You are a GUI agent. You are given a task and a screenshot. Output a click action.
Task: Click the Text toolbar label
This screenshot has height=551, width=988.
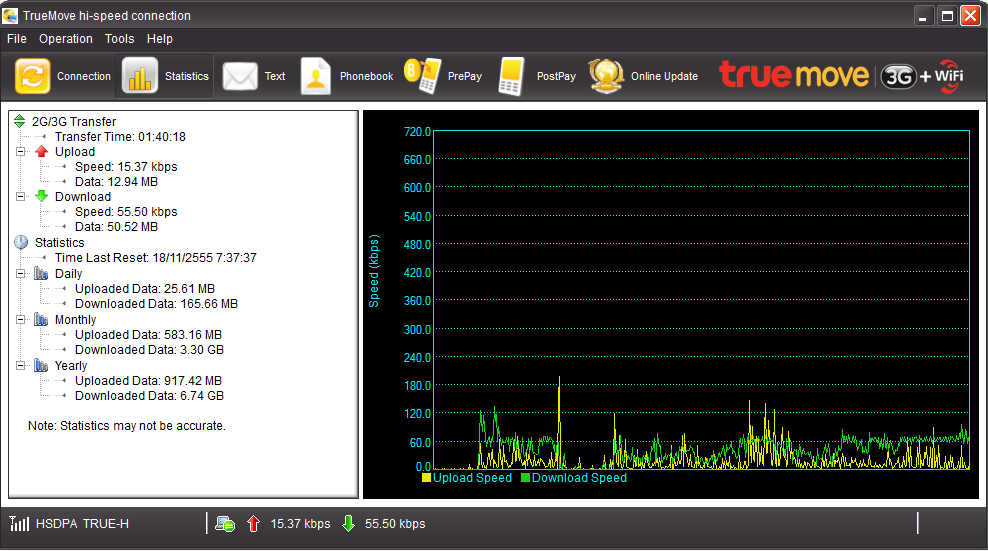pos(275,76)
